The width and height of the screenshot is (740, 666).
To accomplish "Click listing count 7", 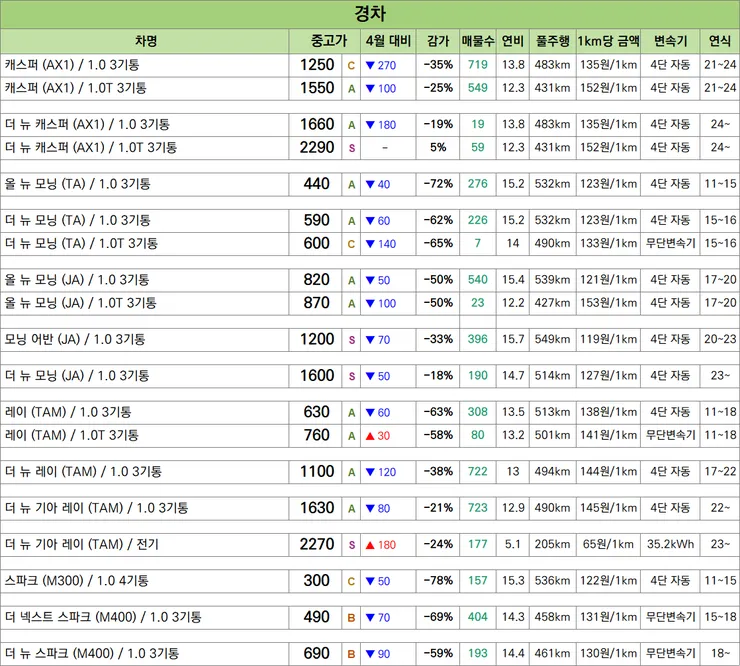I will [x=478, y=243].
